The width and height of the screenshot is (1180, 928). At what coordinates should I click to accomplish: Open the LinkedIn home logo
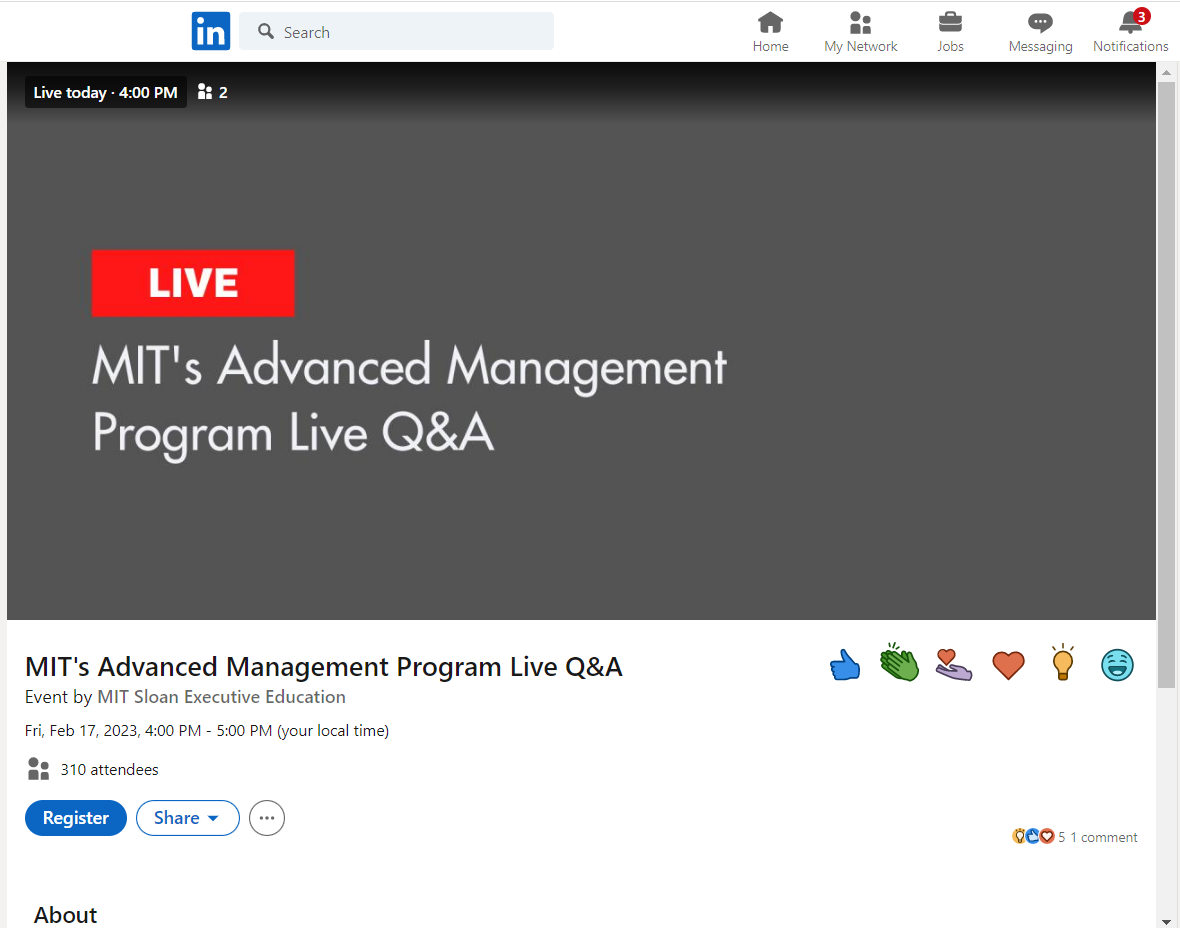point(211,32)
